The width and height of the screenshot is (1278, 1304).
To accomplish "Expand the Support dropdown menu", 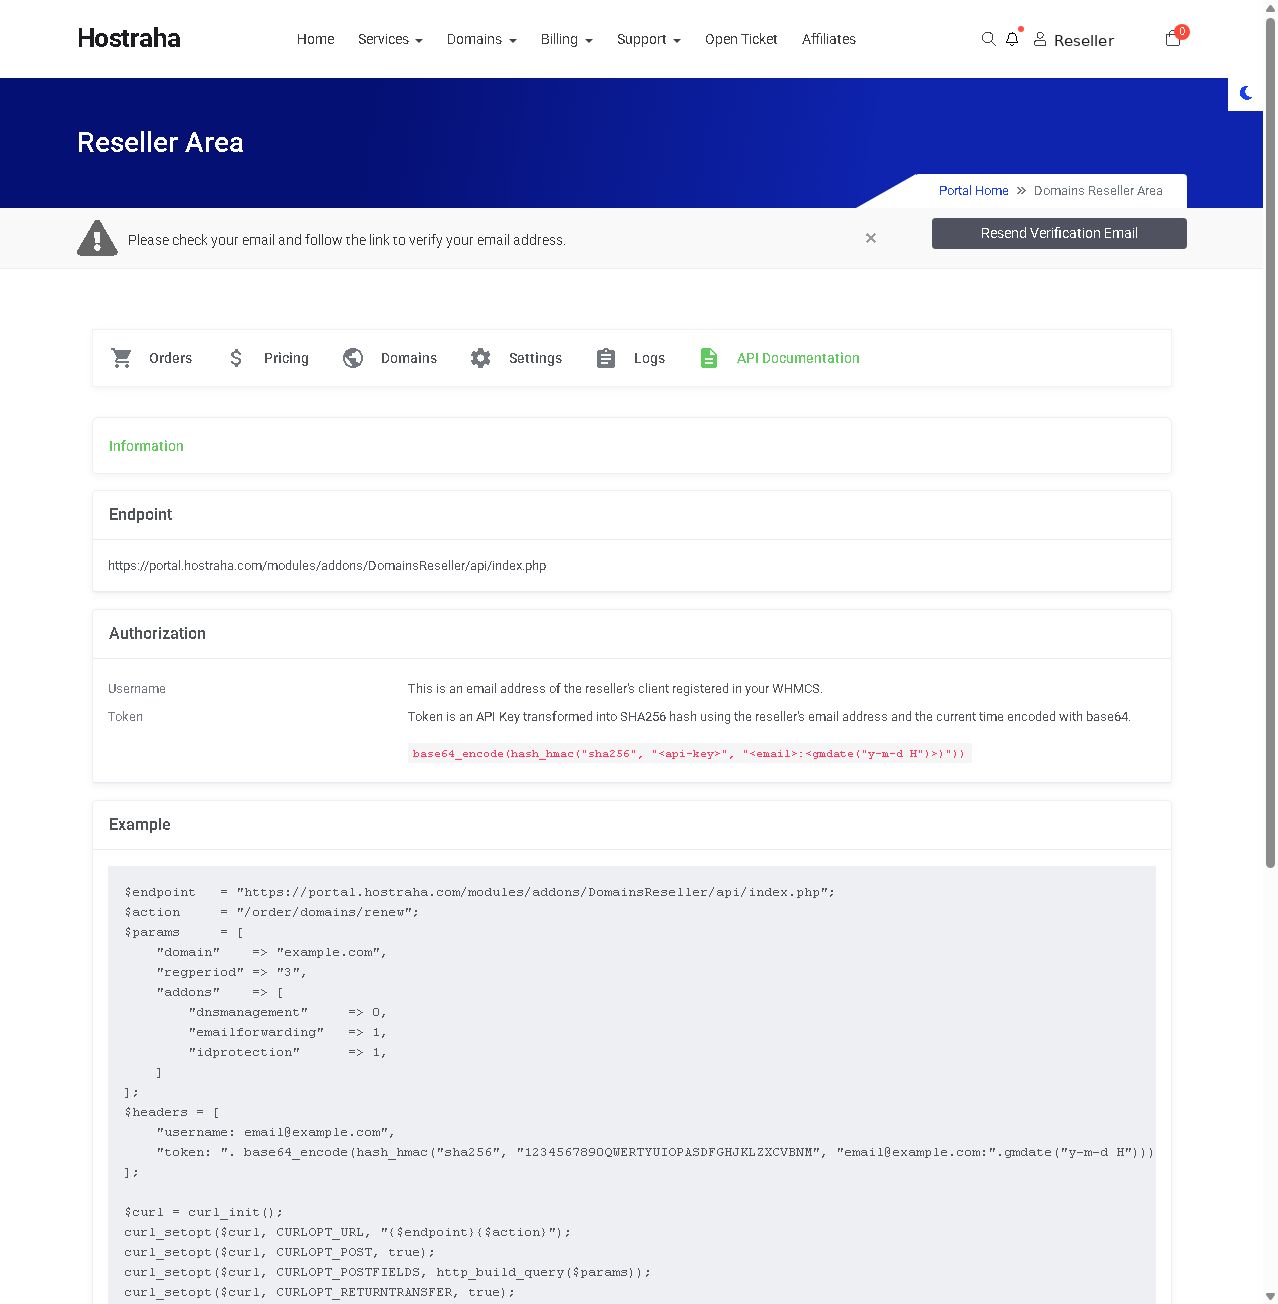I will click(649, 39).
